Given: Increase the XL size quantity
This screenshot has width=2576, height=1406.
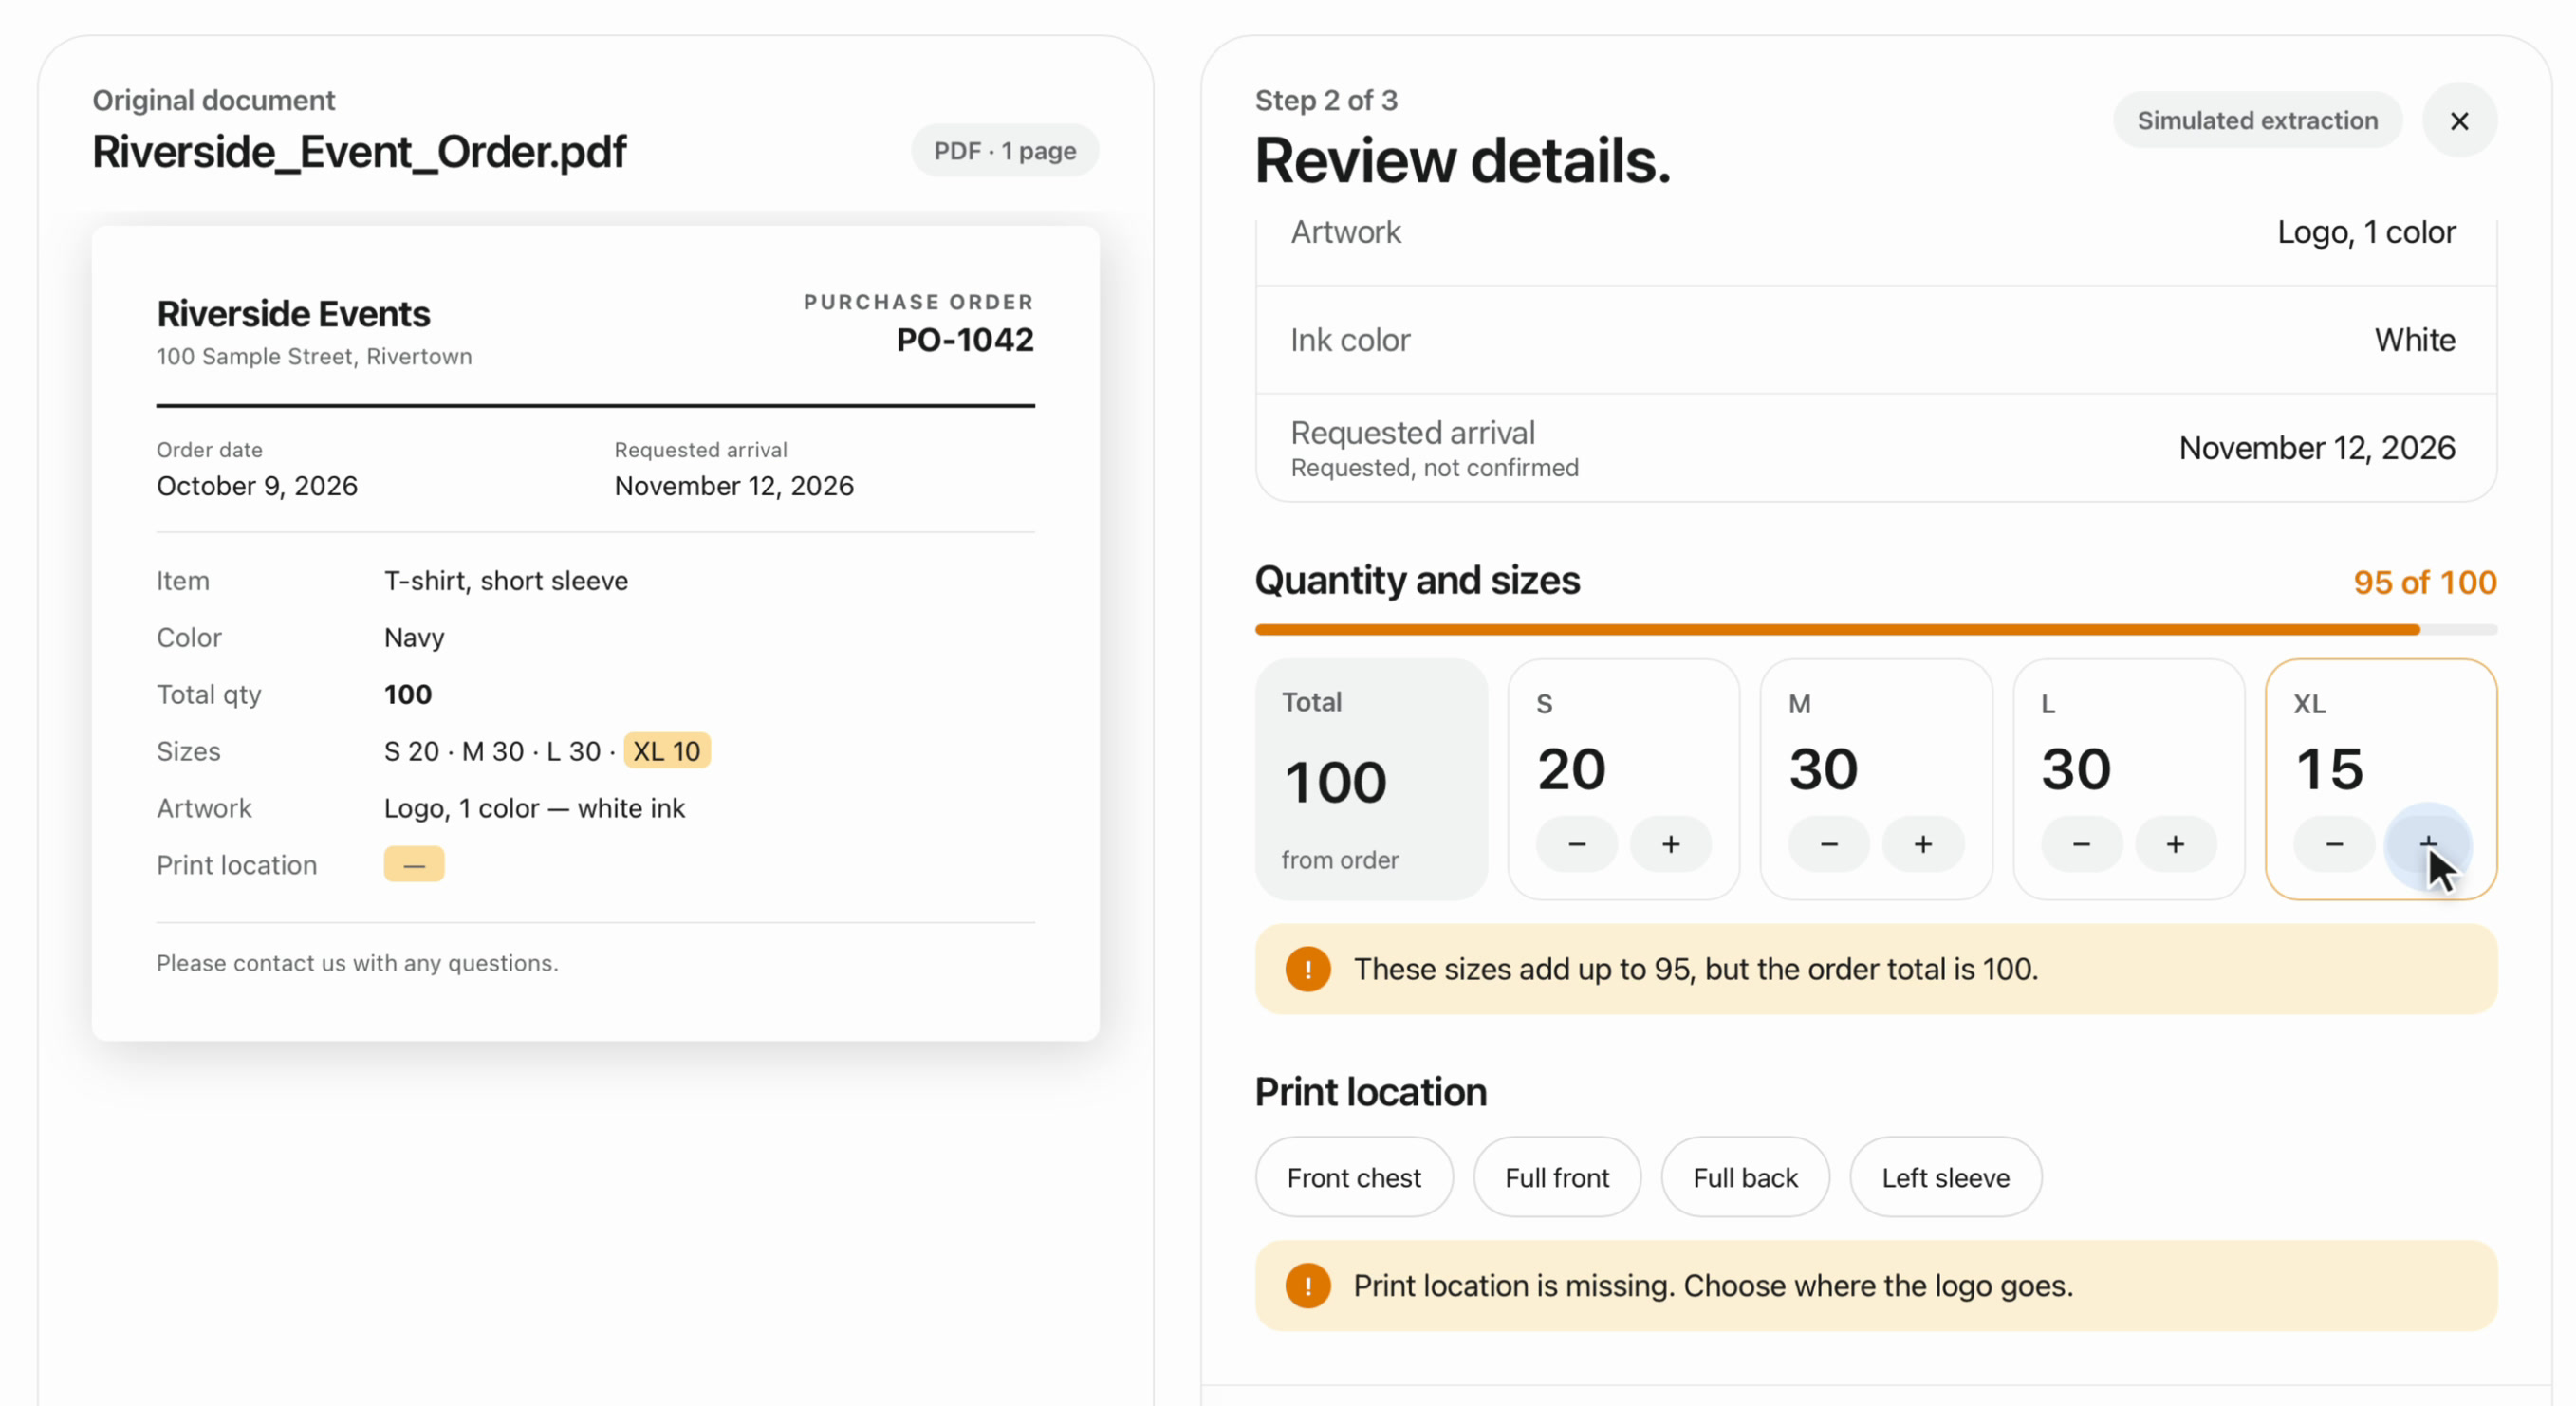Looking at the screenshot, I should pos(2428,844).
